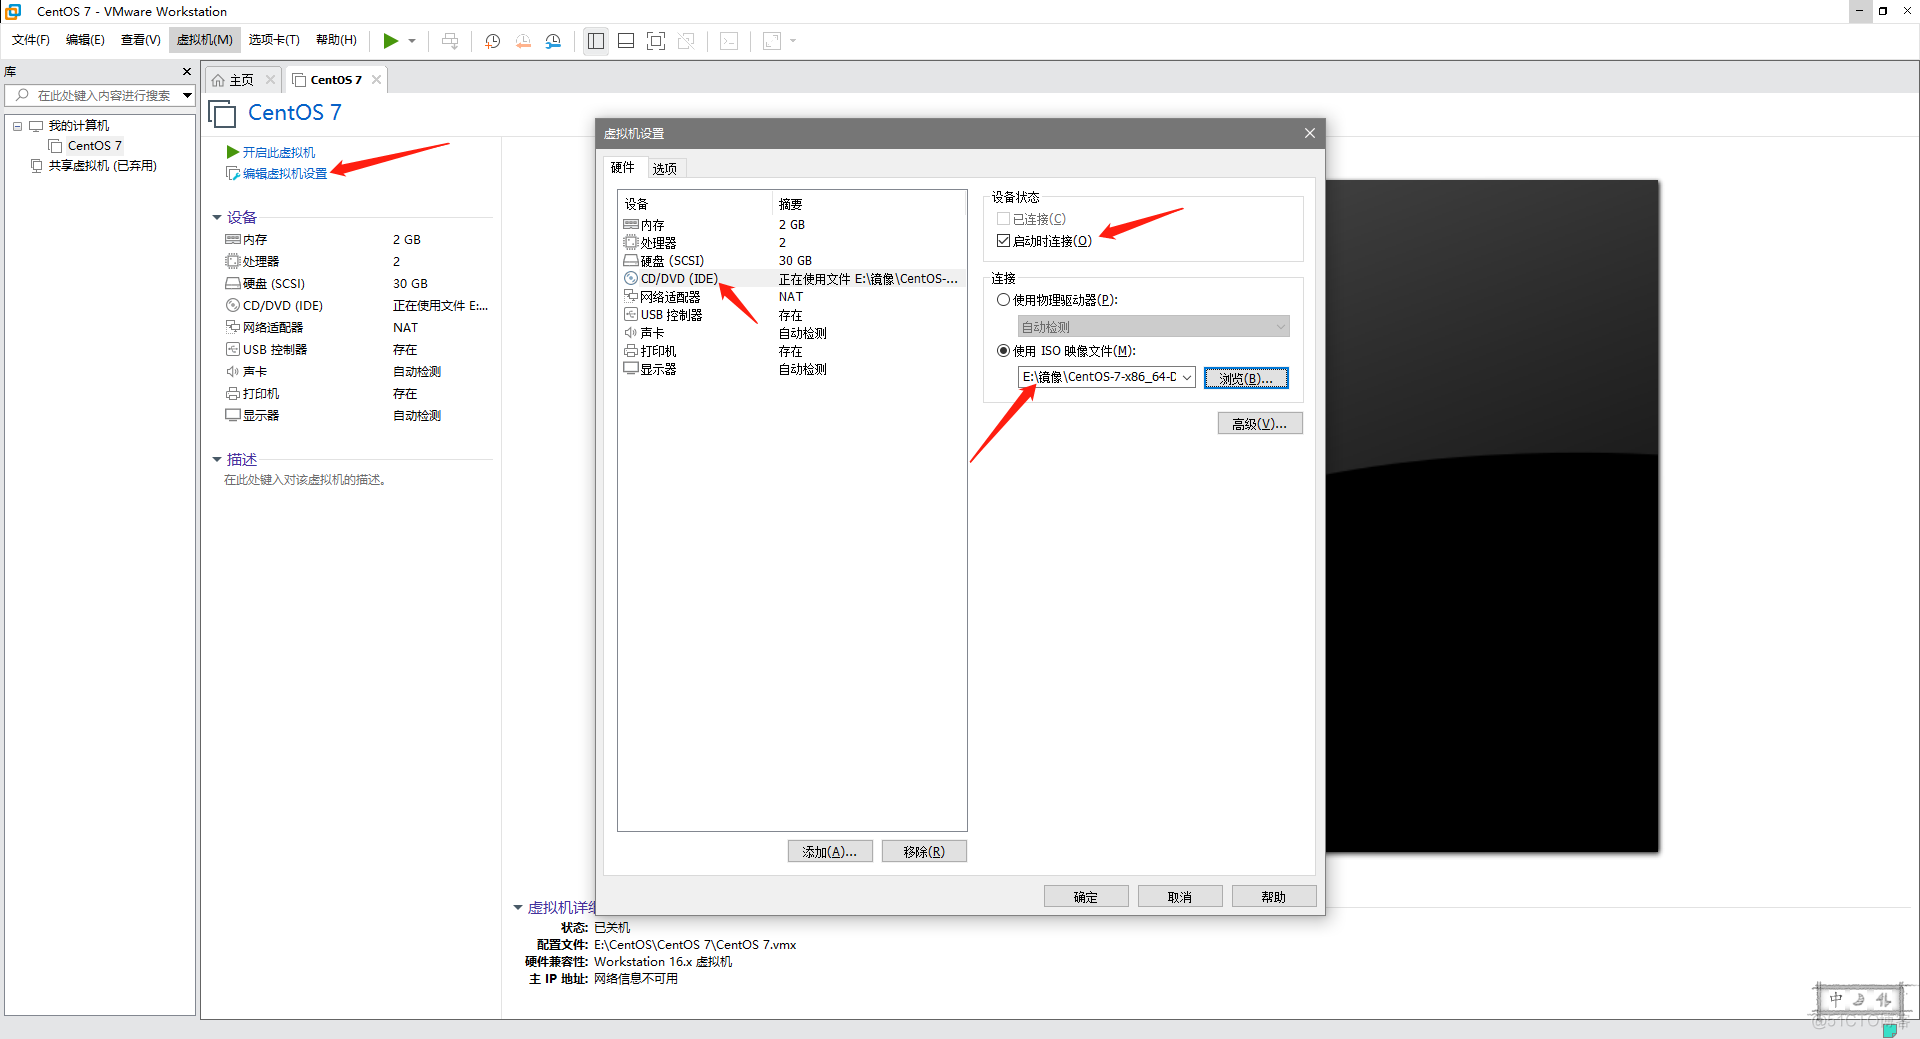Open the 虚拟机(M) menu
The height and width of the screenshot is (1039, 1920).
(x=205, y=40)
